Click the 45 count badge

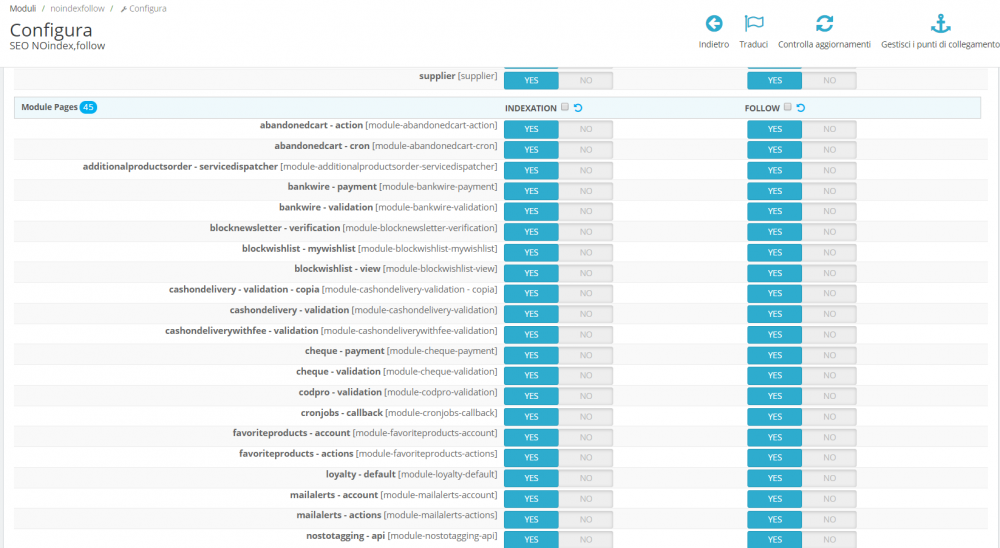click(x=88, y=107)
